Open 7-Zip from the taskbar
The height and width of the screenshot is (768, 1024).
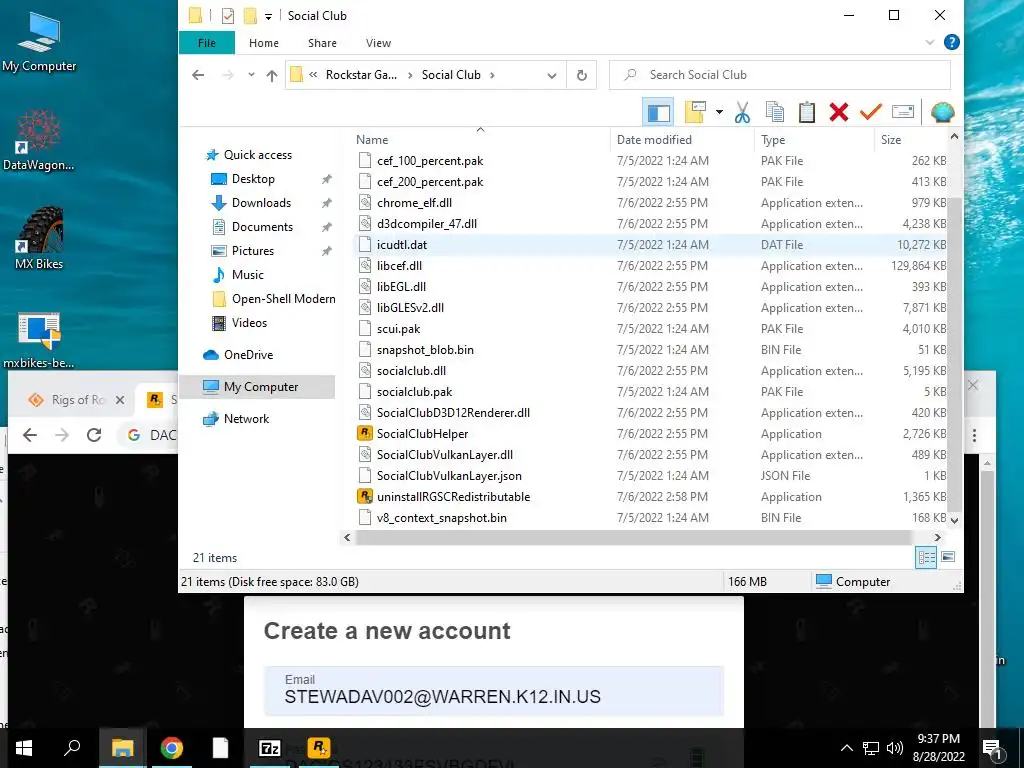[269, 748]
